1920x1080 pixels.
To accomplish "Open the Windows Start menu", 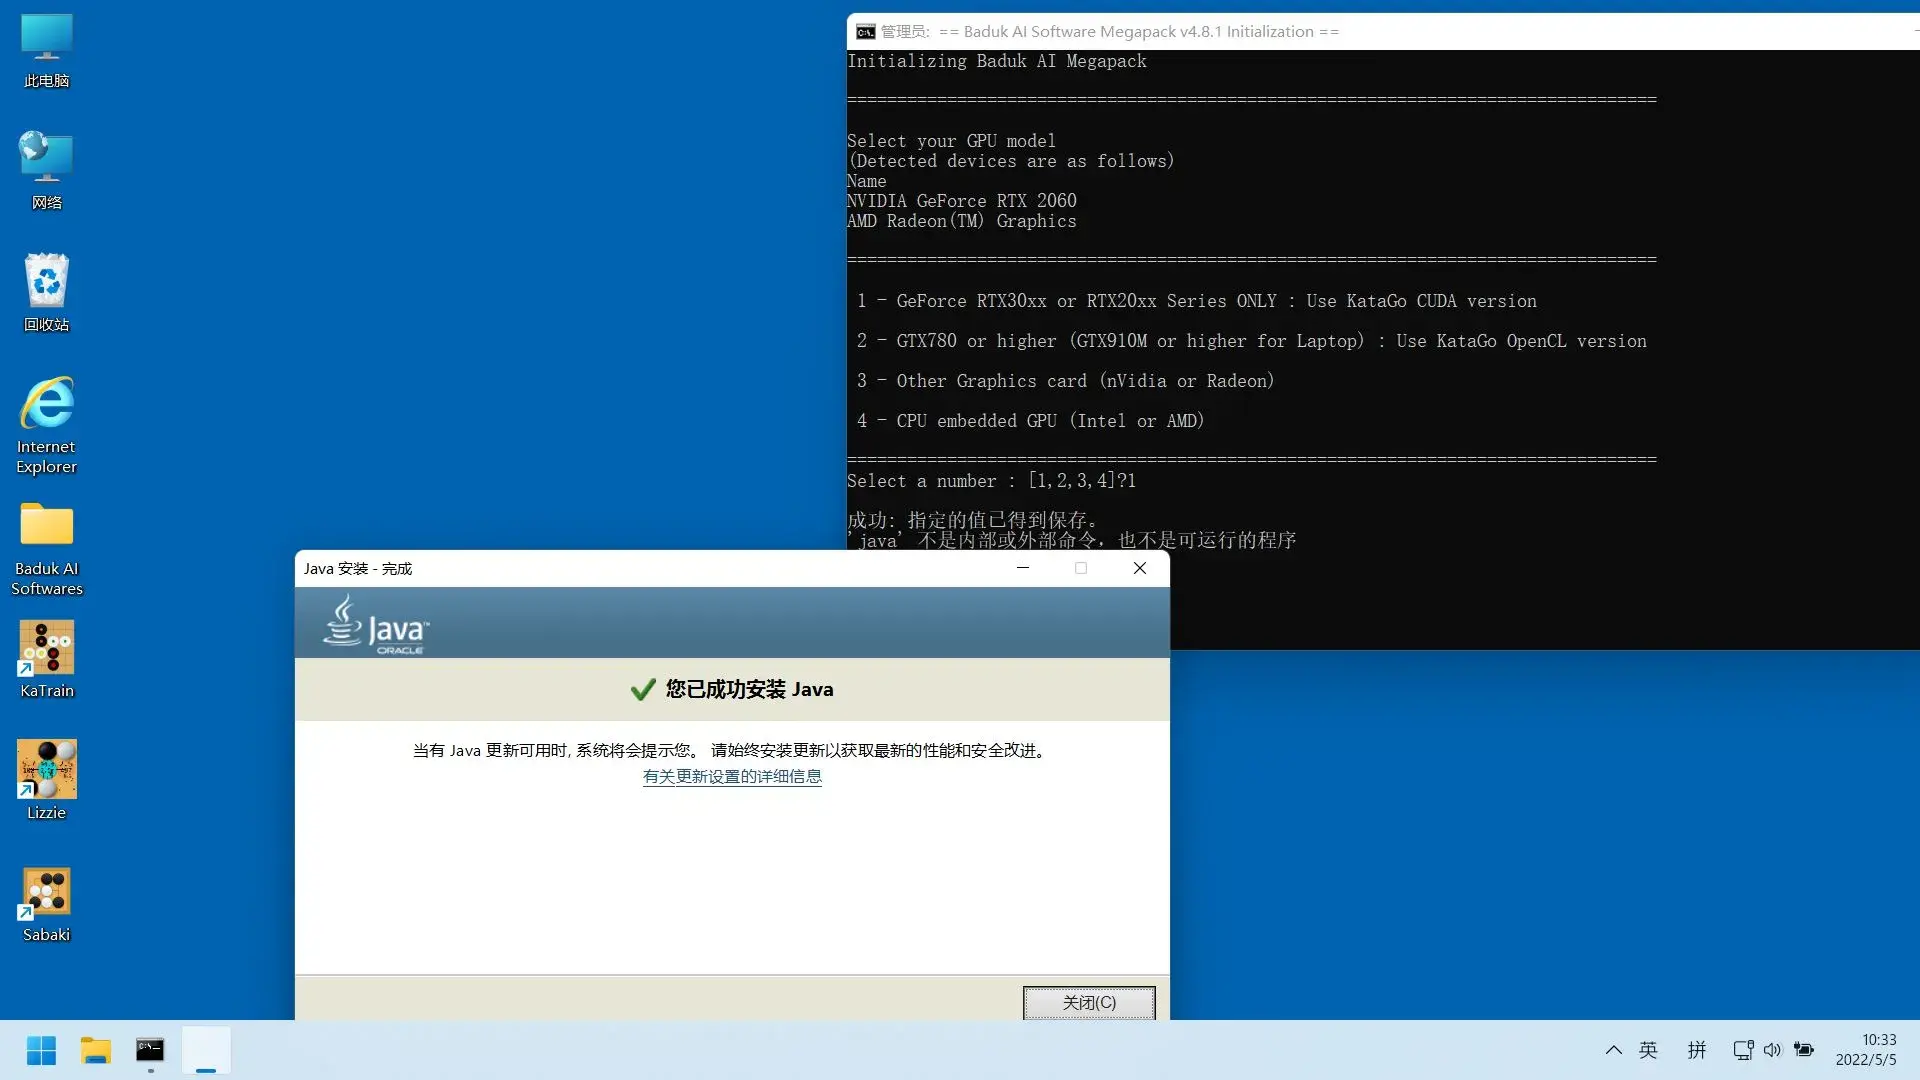I will click(x=41, y=1050).
